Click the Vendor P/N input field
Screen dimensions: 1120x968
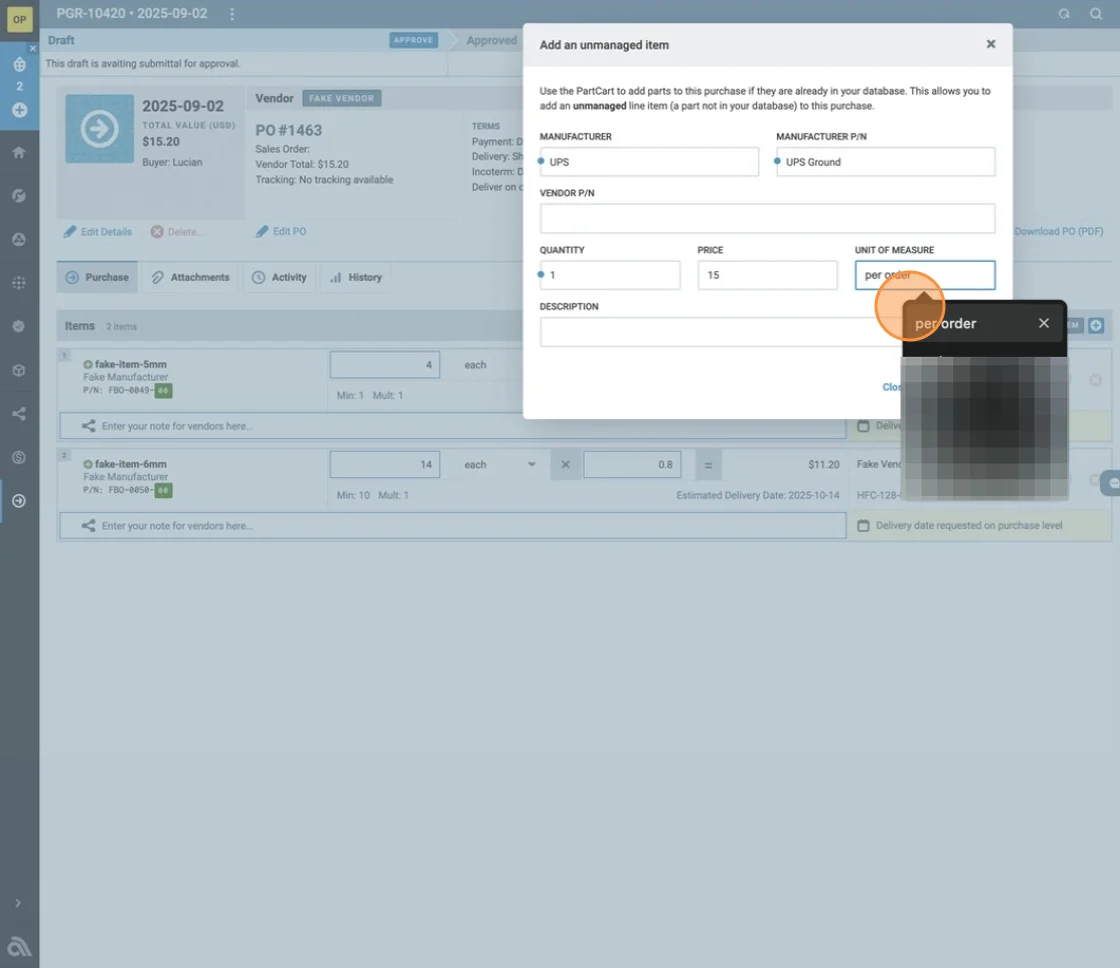point(767,219)
